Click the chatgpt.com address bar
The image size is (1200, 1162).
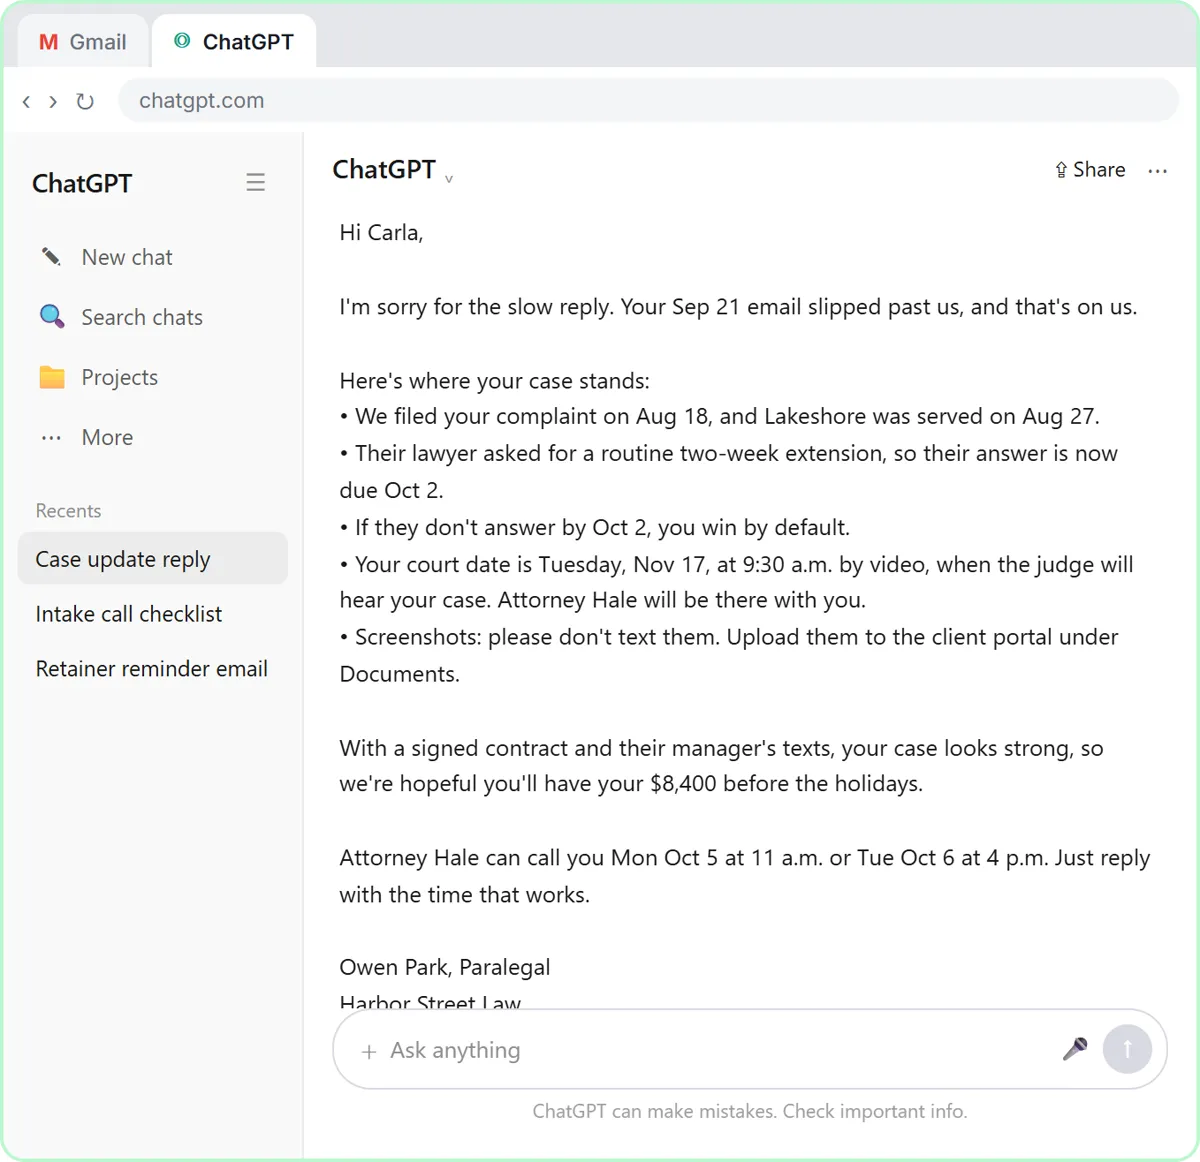tap(648, 100)
